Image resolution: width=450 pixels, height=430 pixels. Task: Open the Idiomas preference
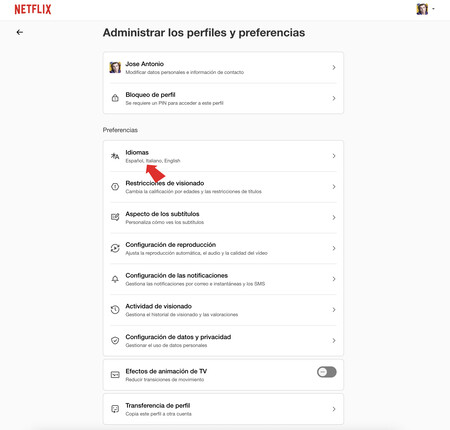tap(223, 156)
